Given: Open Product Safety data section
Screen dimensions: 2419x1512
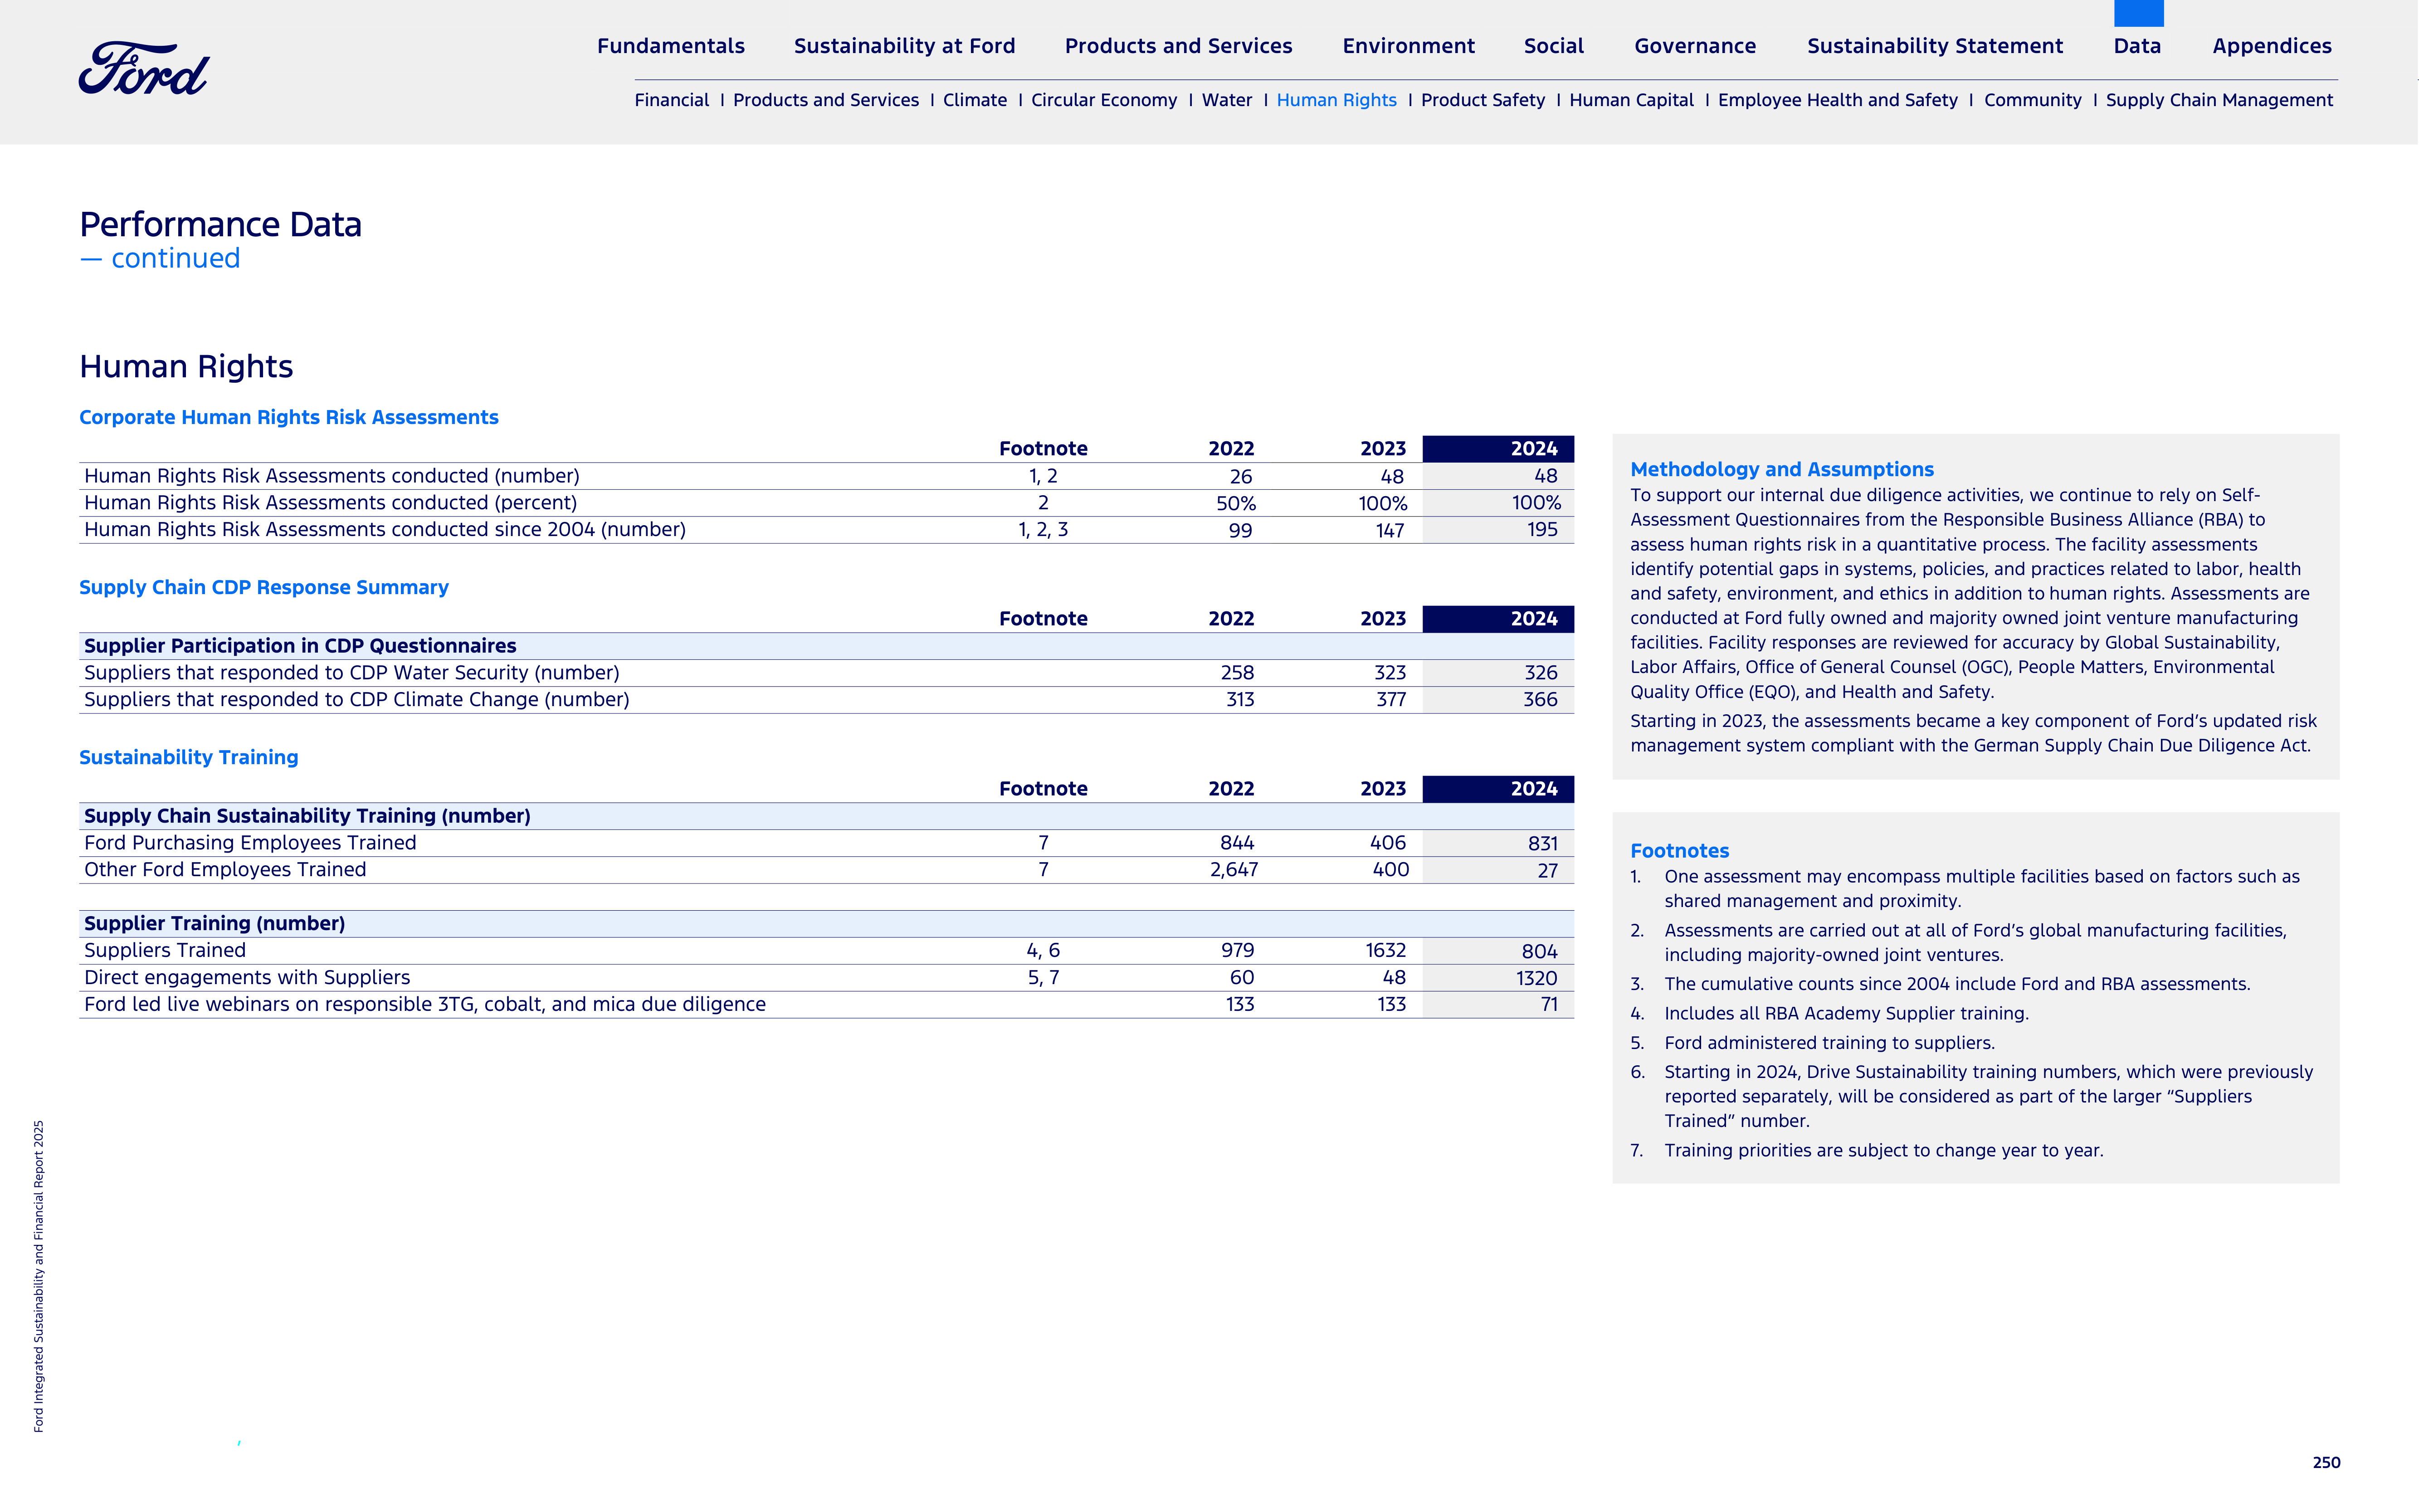Looking at the screenshot, I should click(1482, 100).
